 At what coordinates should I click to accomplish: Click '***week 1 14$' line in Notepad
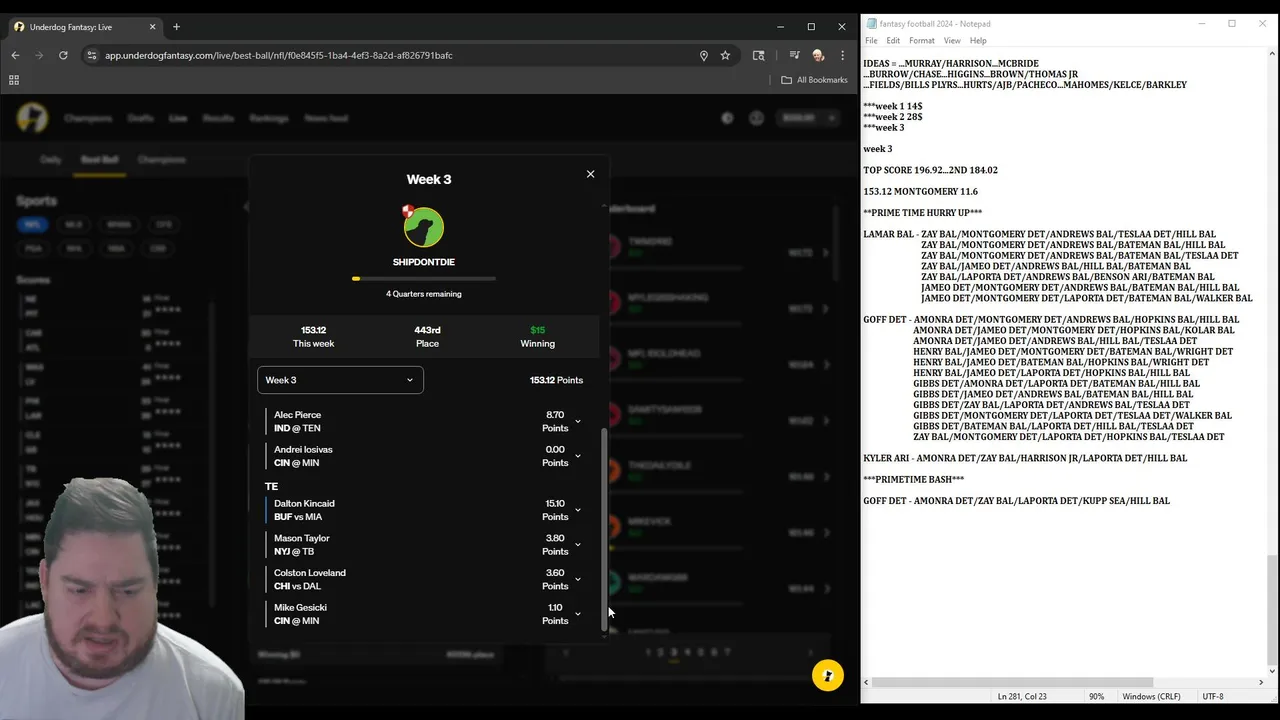[893, 106]
